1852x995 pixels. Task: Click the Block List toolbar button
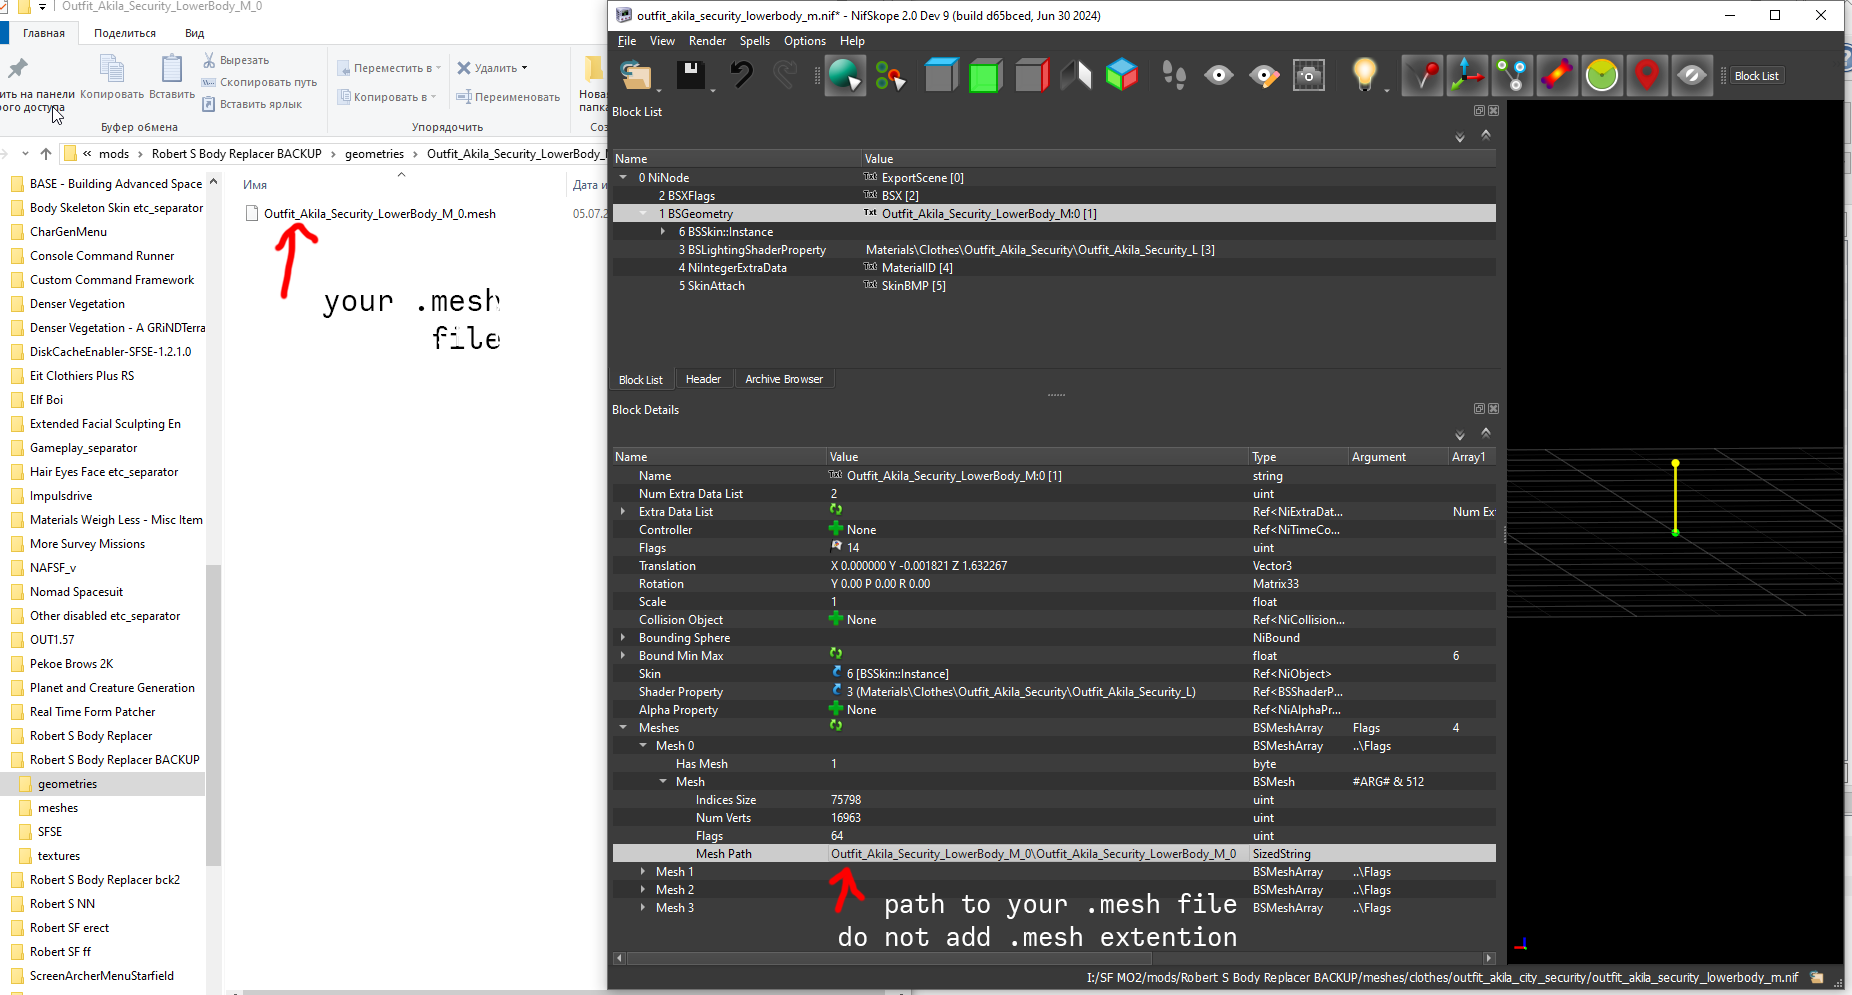tap(1756, 76)
